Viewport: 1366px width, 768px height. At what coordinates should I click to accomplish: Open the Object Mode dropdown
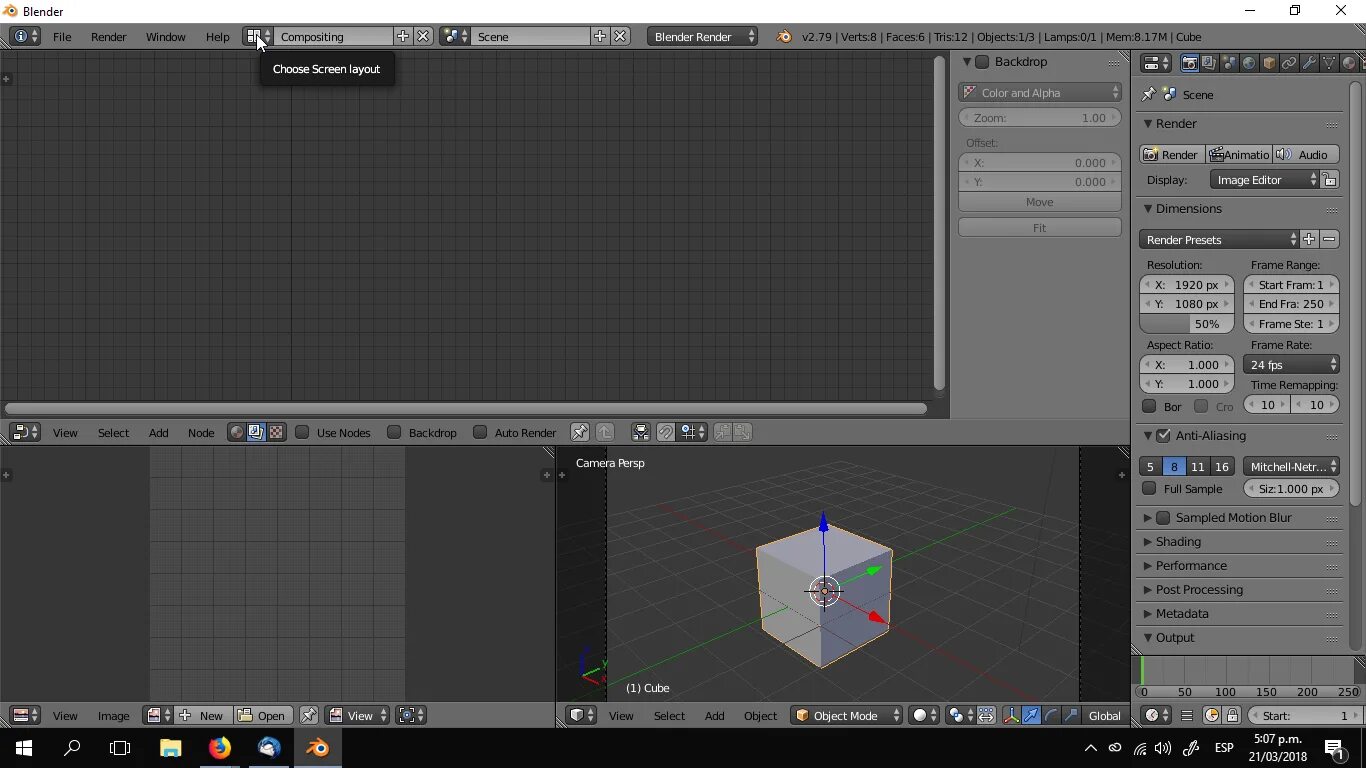click(847, 715)
